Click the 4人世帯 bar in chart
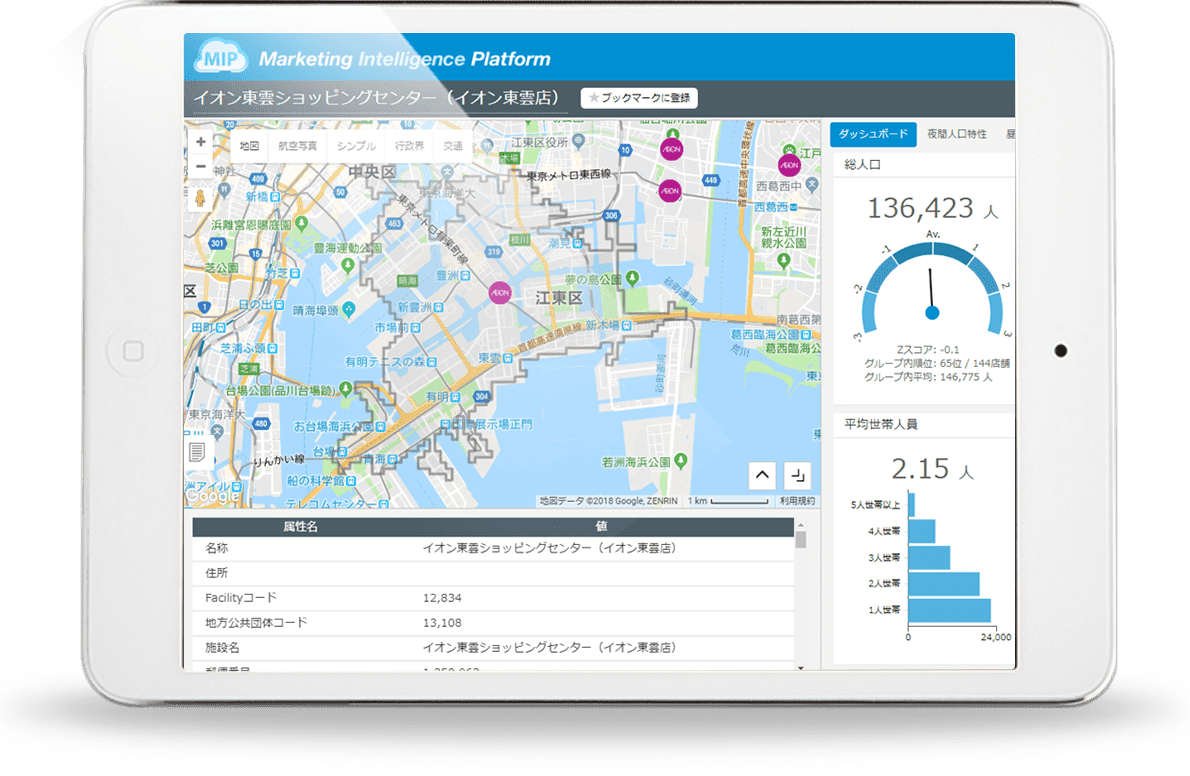 click(x=921, y=532)
